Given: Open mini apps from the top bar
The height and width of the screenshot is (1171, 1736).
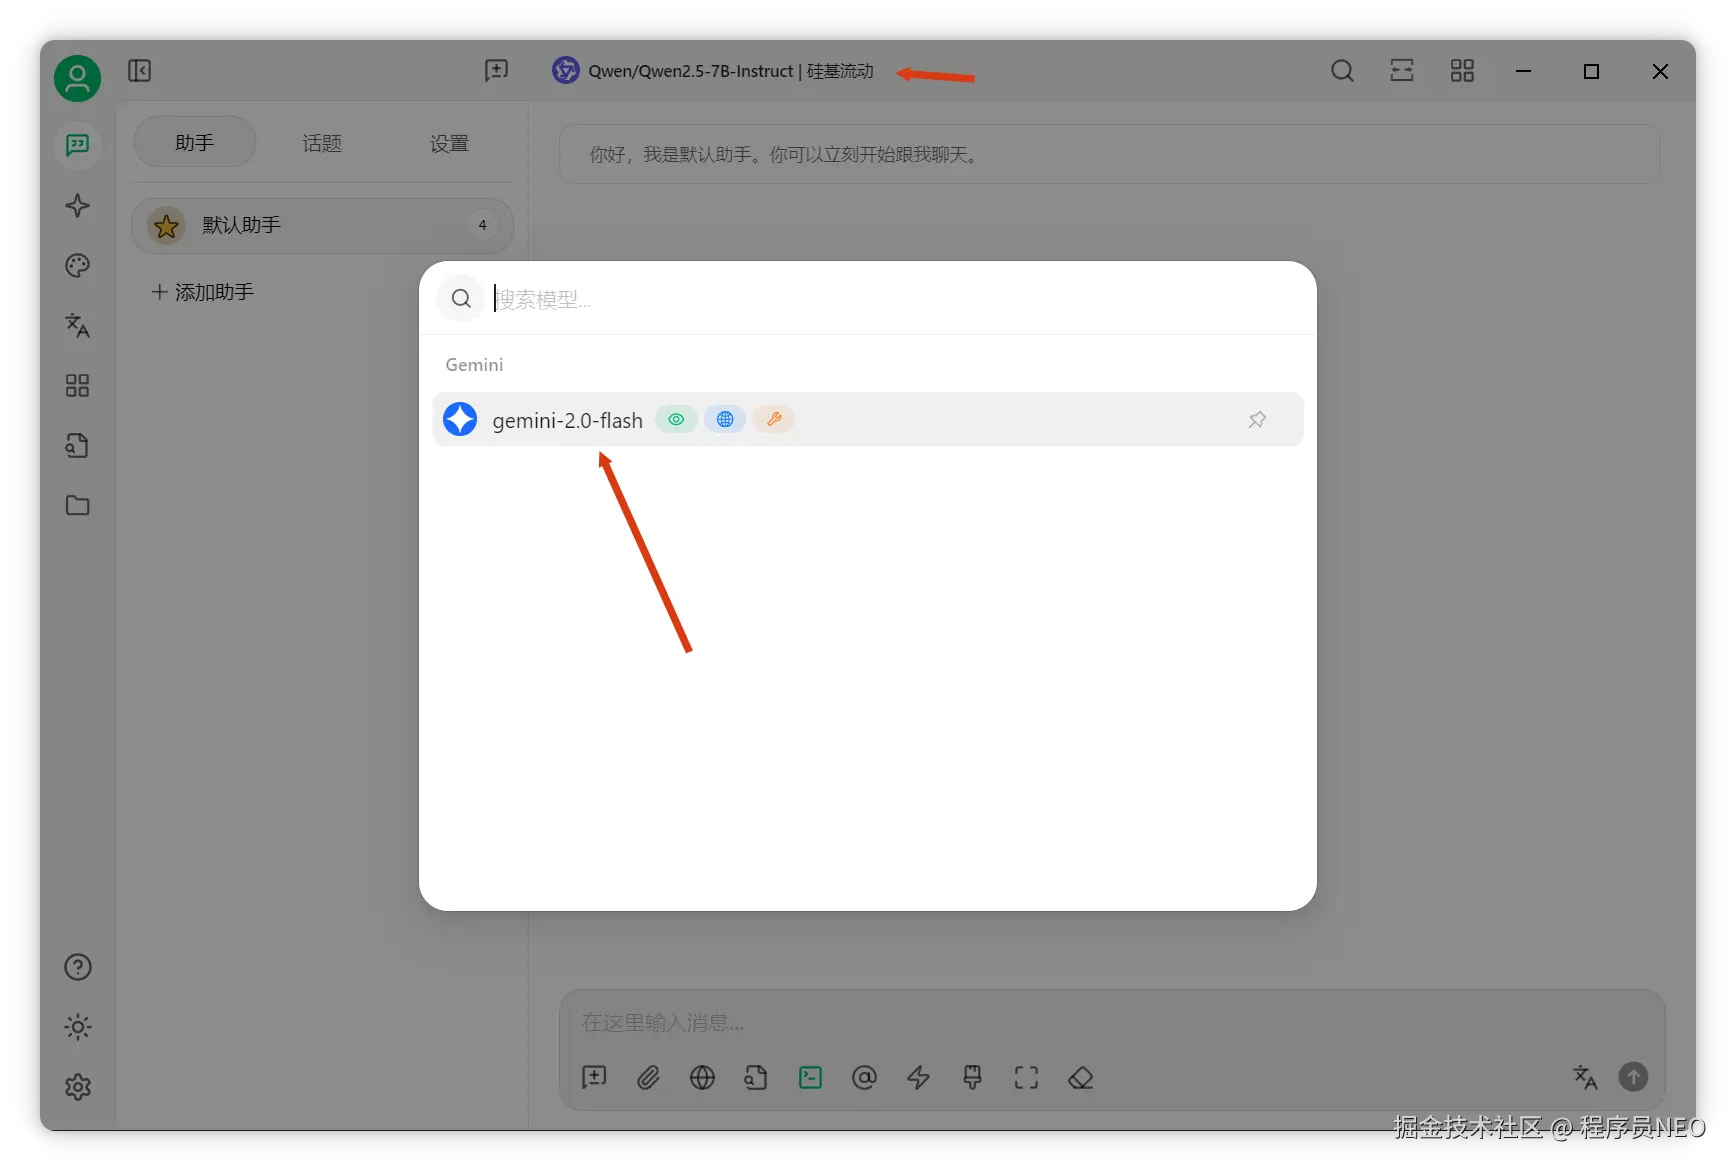Looking at the screenshot, I should pyautogui.click(x=1462, y=71).
